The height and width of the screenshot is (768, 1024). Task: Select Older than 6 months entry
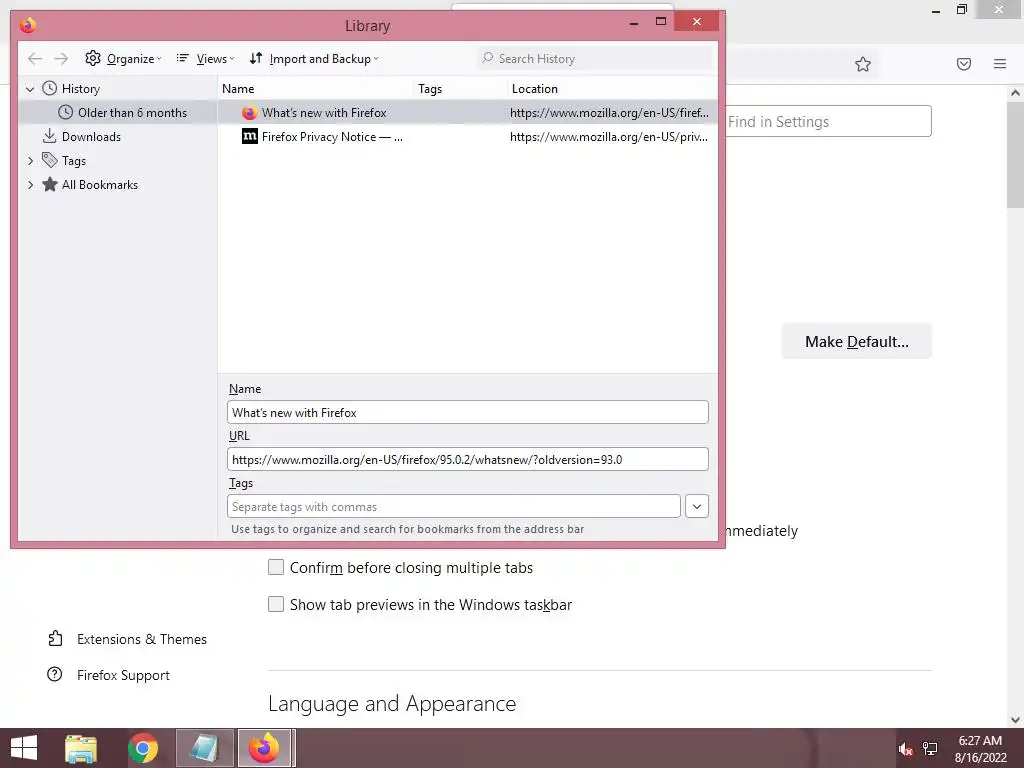[x=123, y=113]
